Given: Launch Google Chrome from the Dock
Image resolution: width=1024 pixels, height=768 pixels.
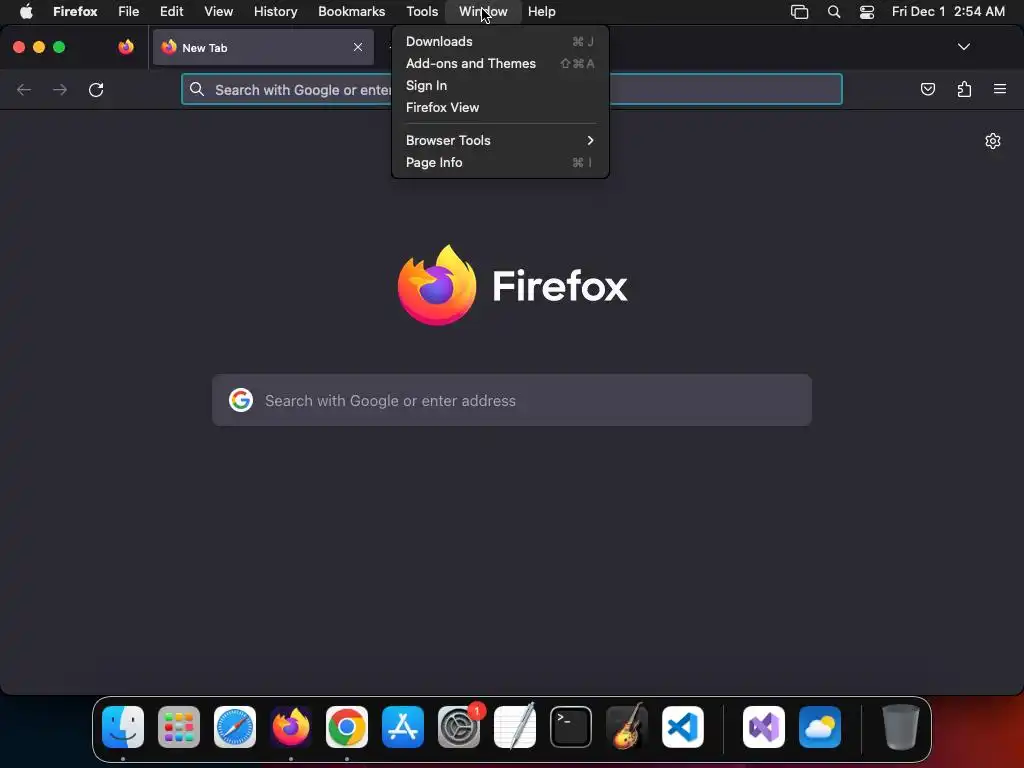Looking at the screenshot, I should (347, 727).
